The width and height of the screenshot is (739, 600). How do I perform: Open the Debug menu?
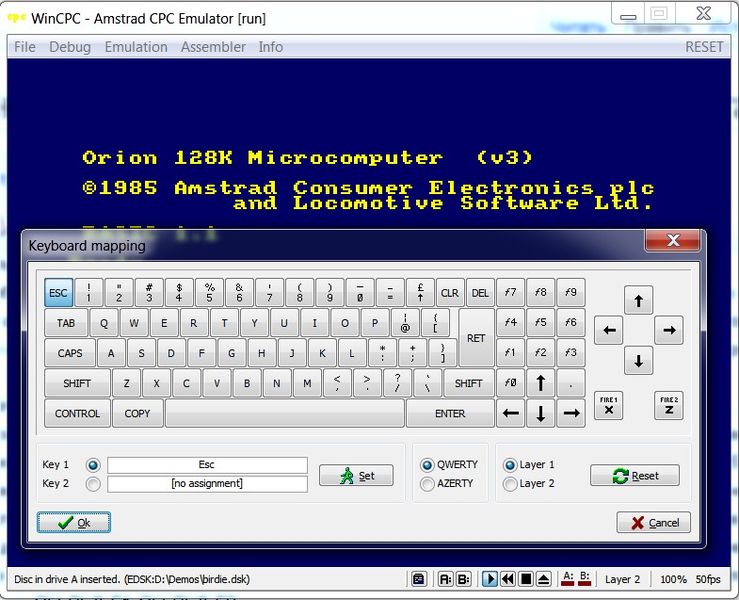coord(70,47)
